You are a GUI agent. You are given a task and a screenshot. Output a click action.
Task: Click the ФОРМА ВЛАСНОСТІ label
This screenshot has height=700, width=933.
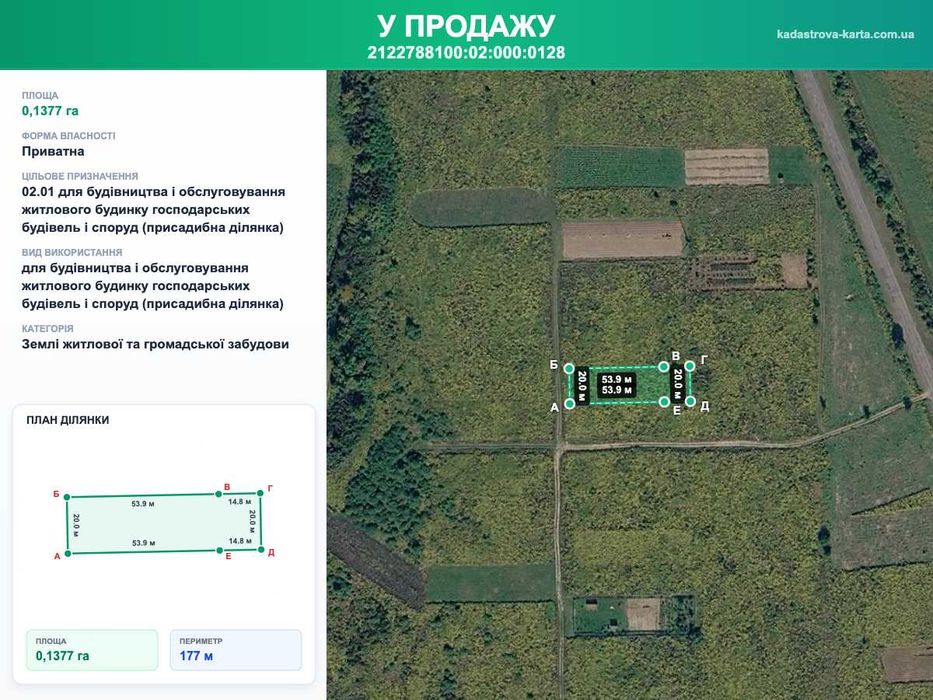pyautogui.click(x=68, y=136)
